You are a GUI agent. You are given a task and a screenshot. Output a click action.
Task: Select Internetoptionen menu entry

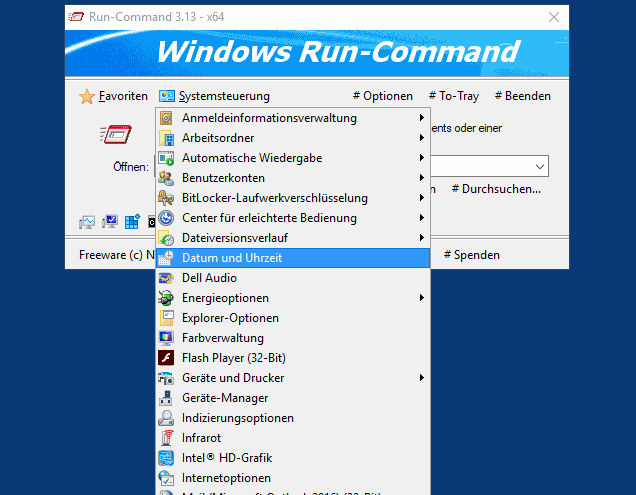pyautogui.click(x=293, y=478)
